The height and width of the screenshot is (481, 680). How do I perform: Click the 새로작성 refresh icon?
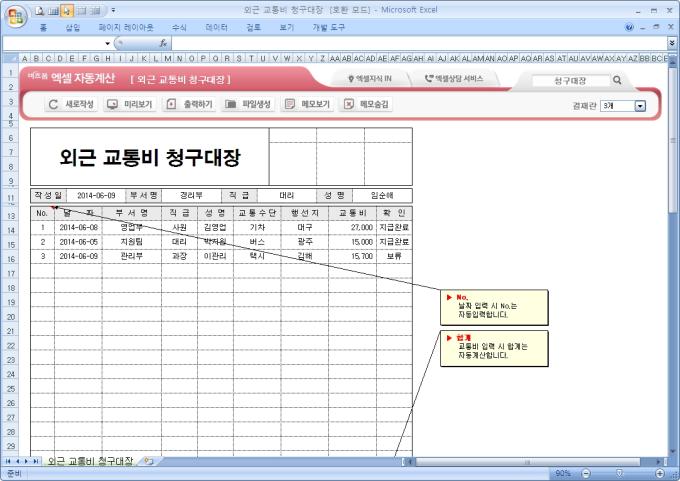click(x=53, y=104)
